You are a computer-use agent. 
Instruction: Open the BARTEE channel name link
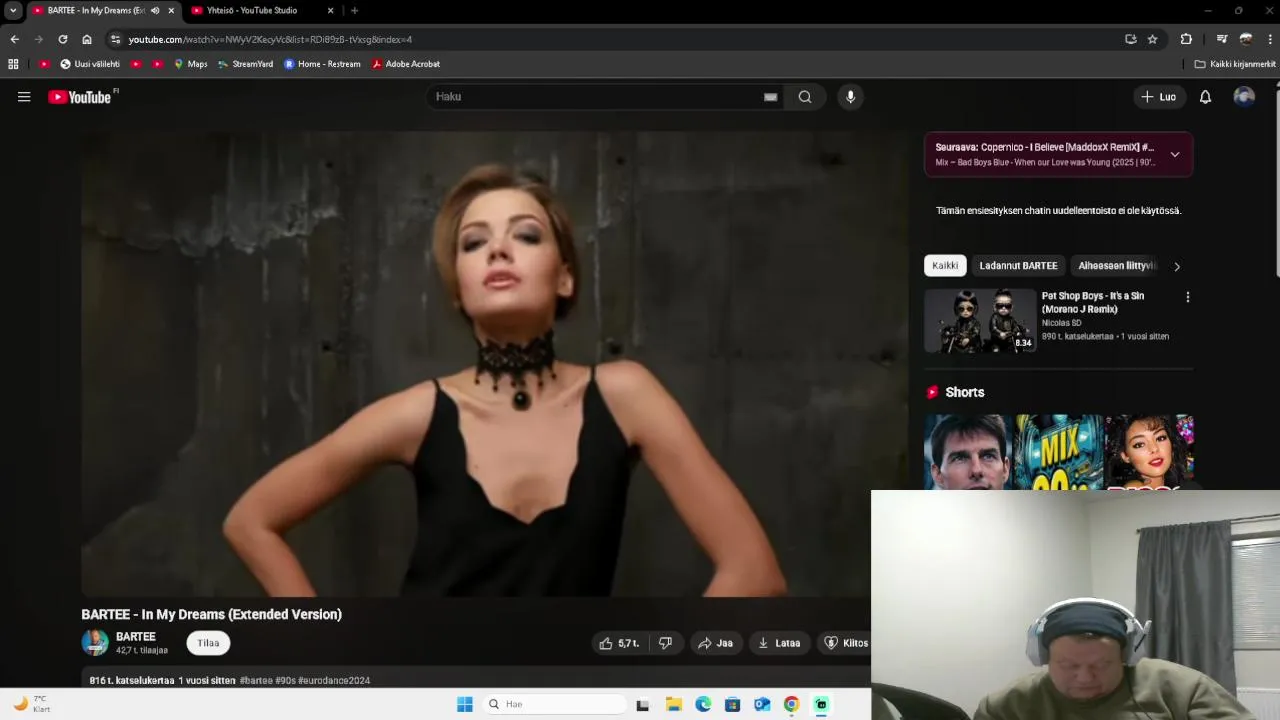click(x=136, y=637)
